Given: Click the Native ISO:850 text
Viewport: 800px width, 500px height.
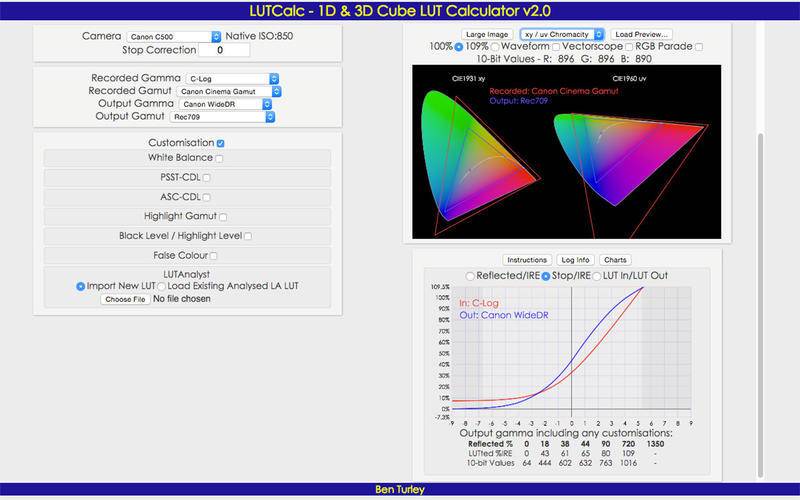Looking at the screenshot, I should [259, 36].
